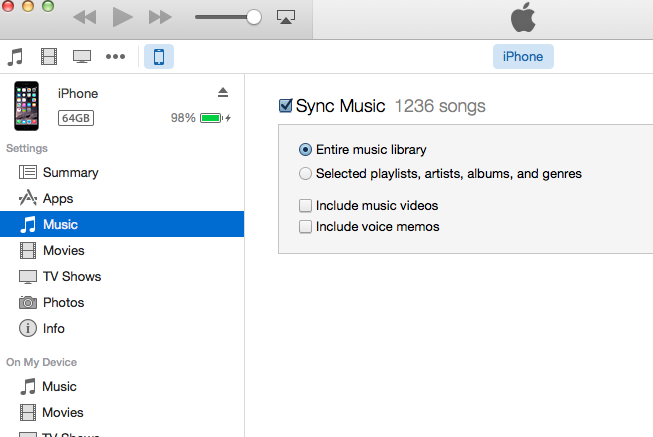Viewport: 653px width, 437px height.
Task: Start playback with the play button
Action: 122,17
